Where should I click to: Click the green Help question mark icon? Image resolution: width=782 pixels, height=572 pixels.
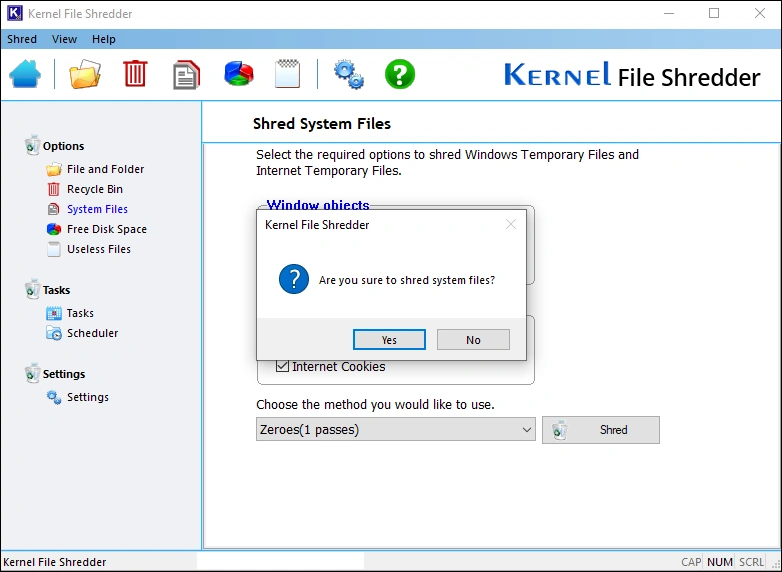click(x=400, y=75)
